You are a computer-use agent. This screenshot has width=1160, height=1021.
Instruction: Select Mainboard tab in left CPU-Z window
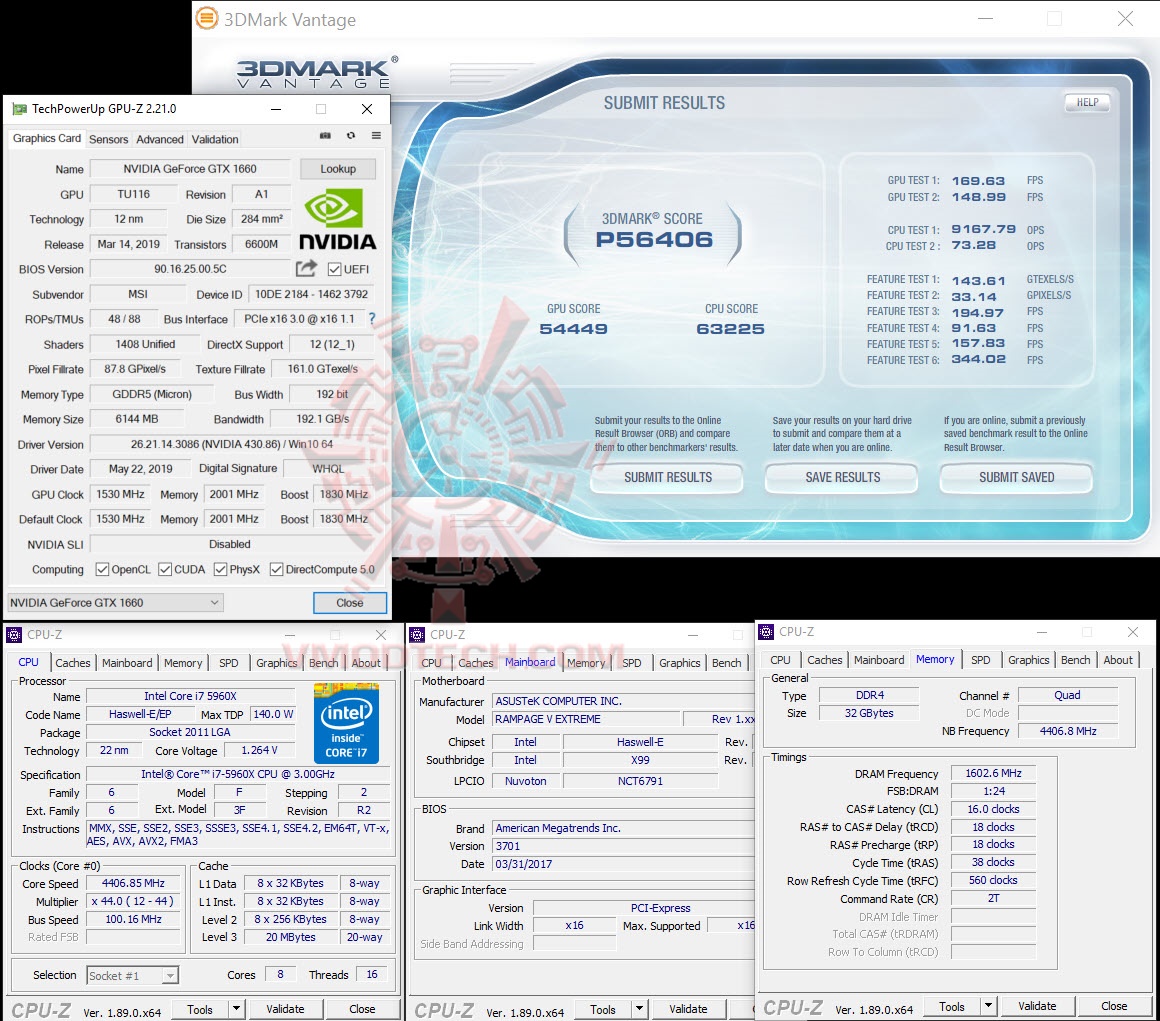pos(127,663)
